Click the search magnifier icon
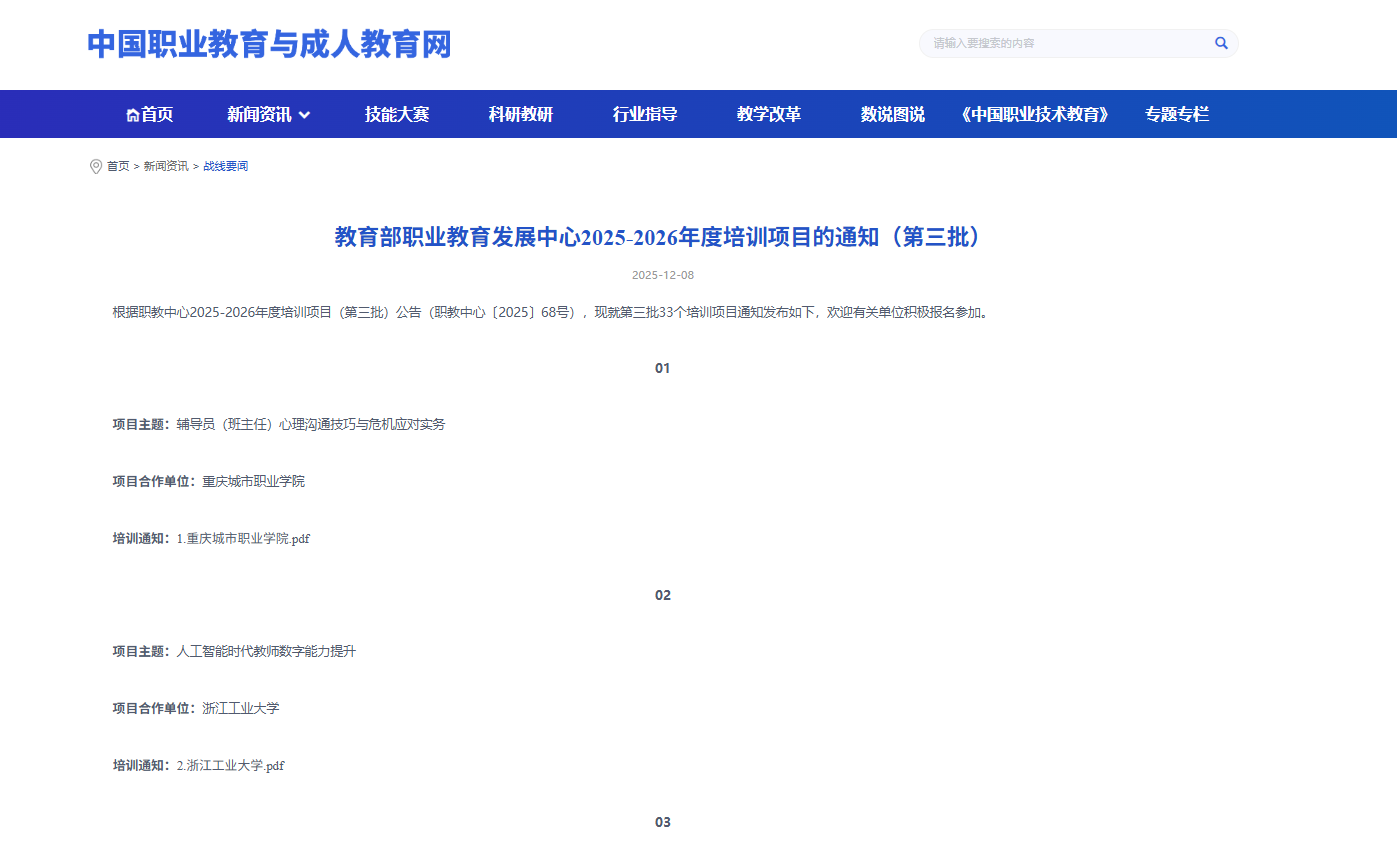The width and height of the screenshot is (1397, 845). (1221, 43)
